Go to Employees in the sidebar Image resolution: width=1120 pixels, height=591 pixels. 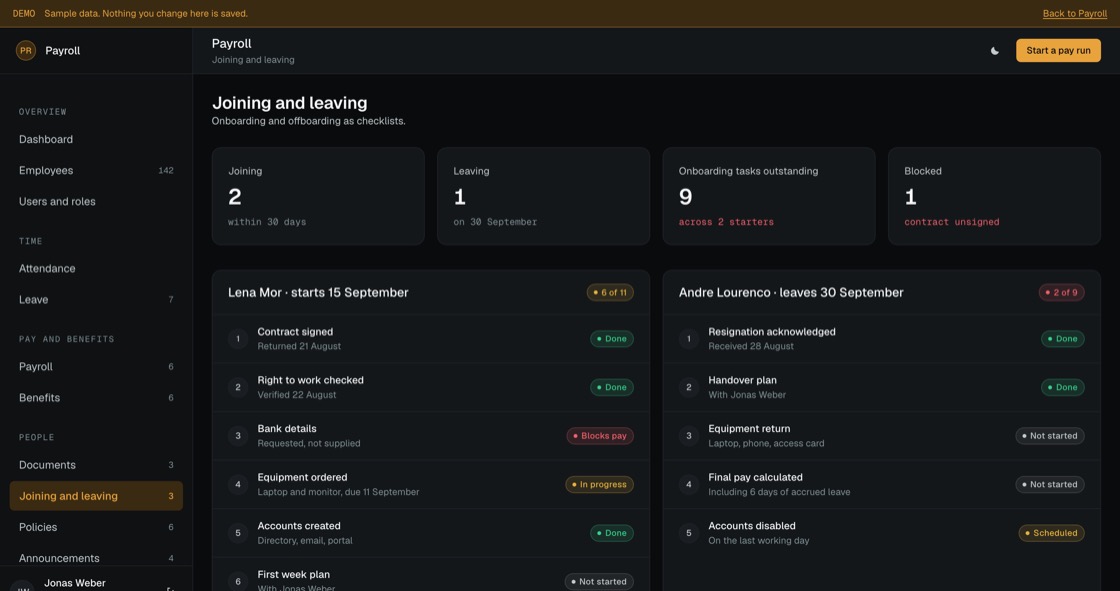(96, 170)
